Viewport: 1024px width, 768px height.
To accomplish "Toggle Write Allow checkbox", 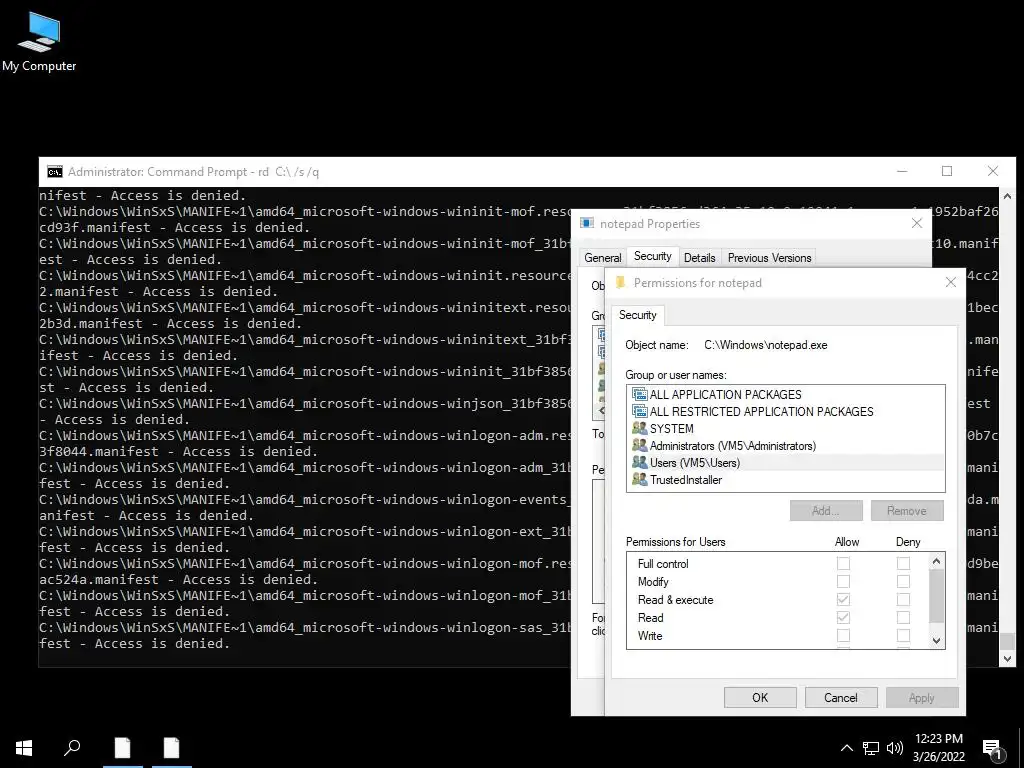I will (843, 635).
